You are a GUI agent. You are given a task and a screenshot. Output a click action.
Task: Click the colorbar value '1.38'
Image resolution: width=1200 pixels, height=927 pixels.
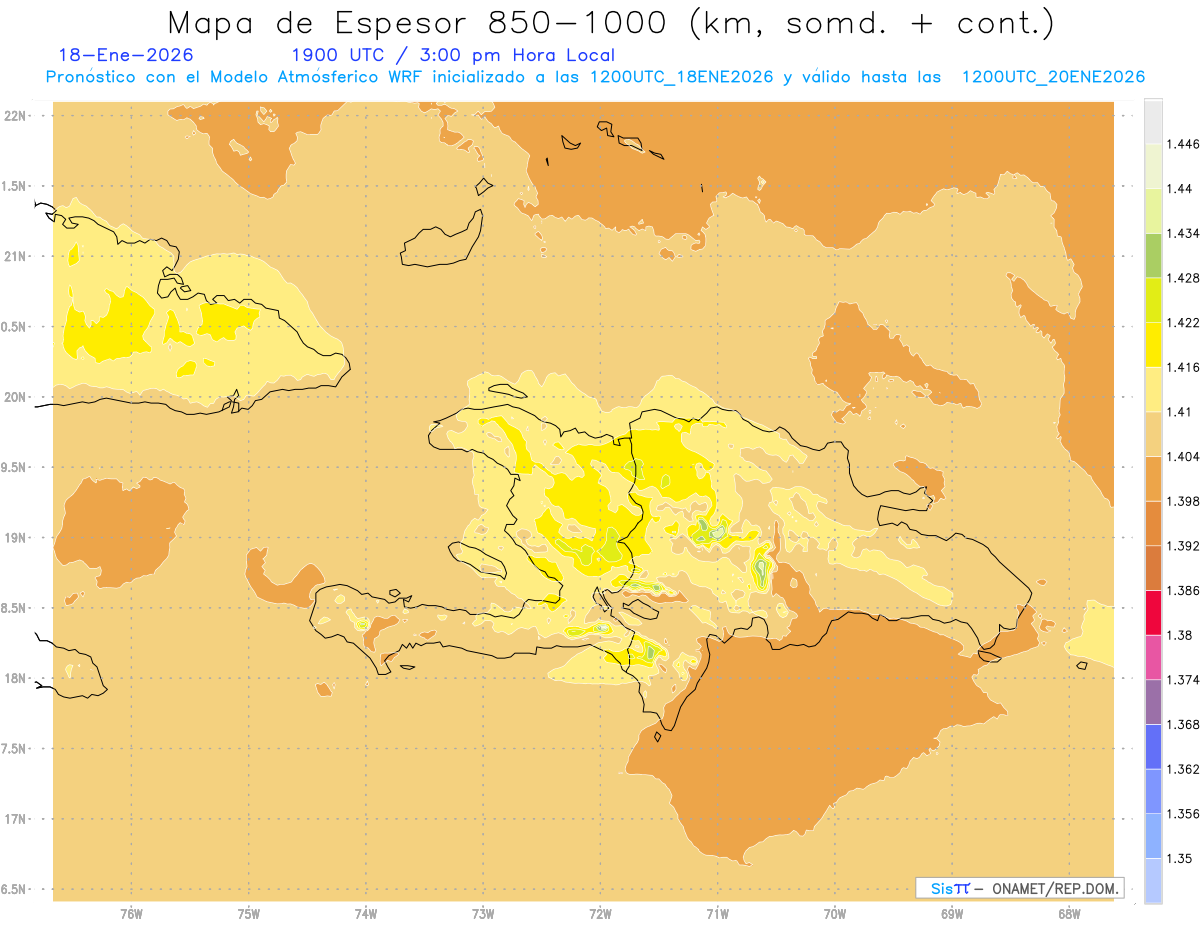tap(1179, 635)
